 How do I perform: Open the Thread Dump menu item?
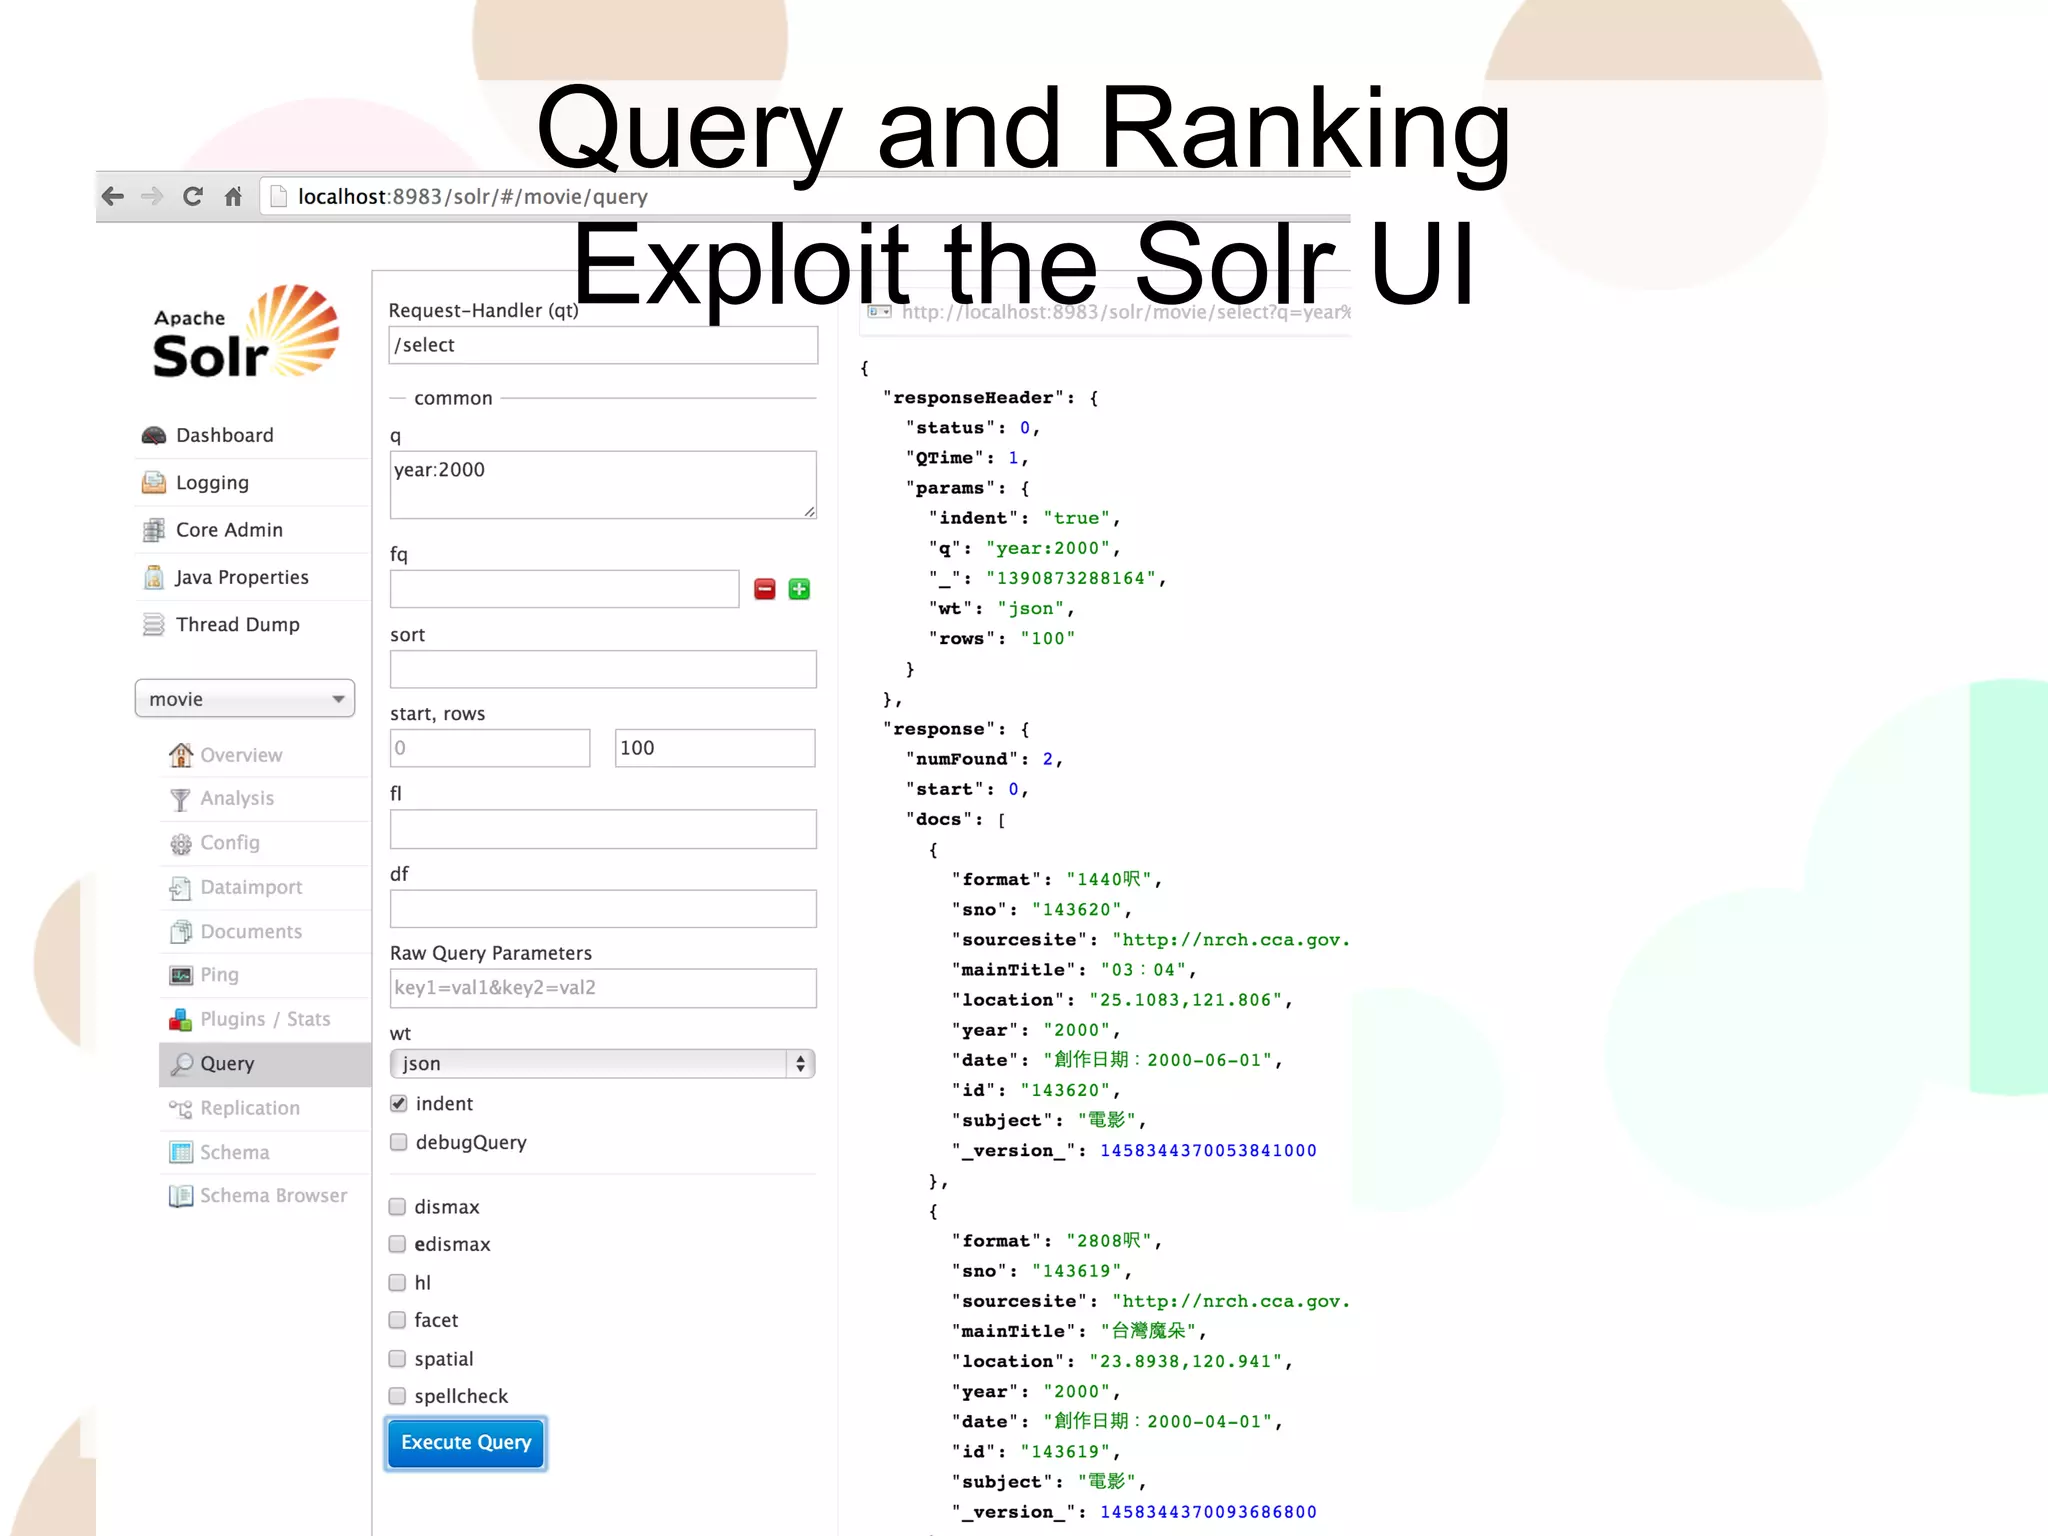tap(238, 624)
